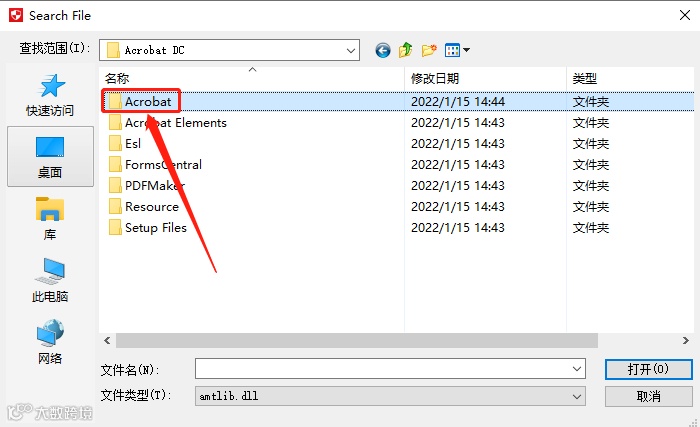Expand the Acrobat DC look-in dropdown
Screen dimensions: 700x427
coord(351,50)
